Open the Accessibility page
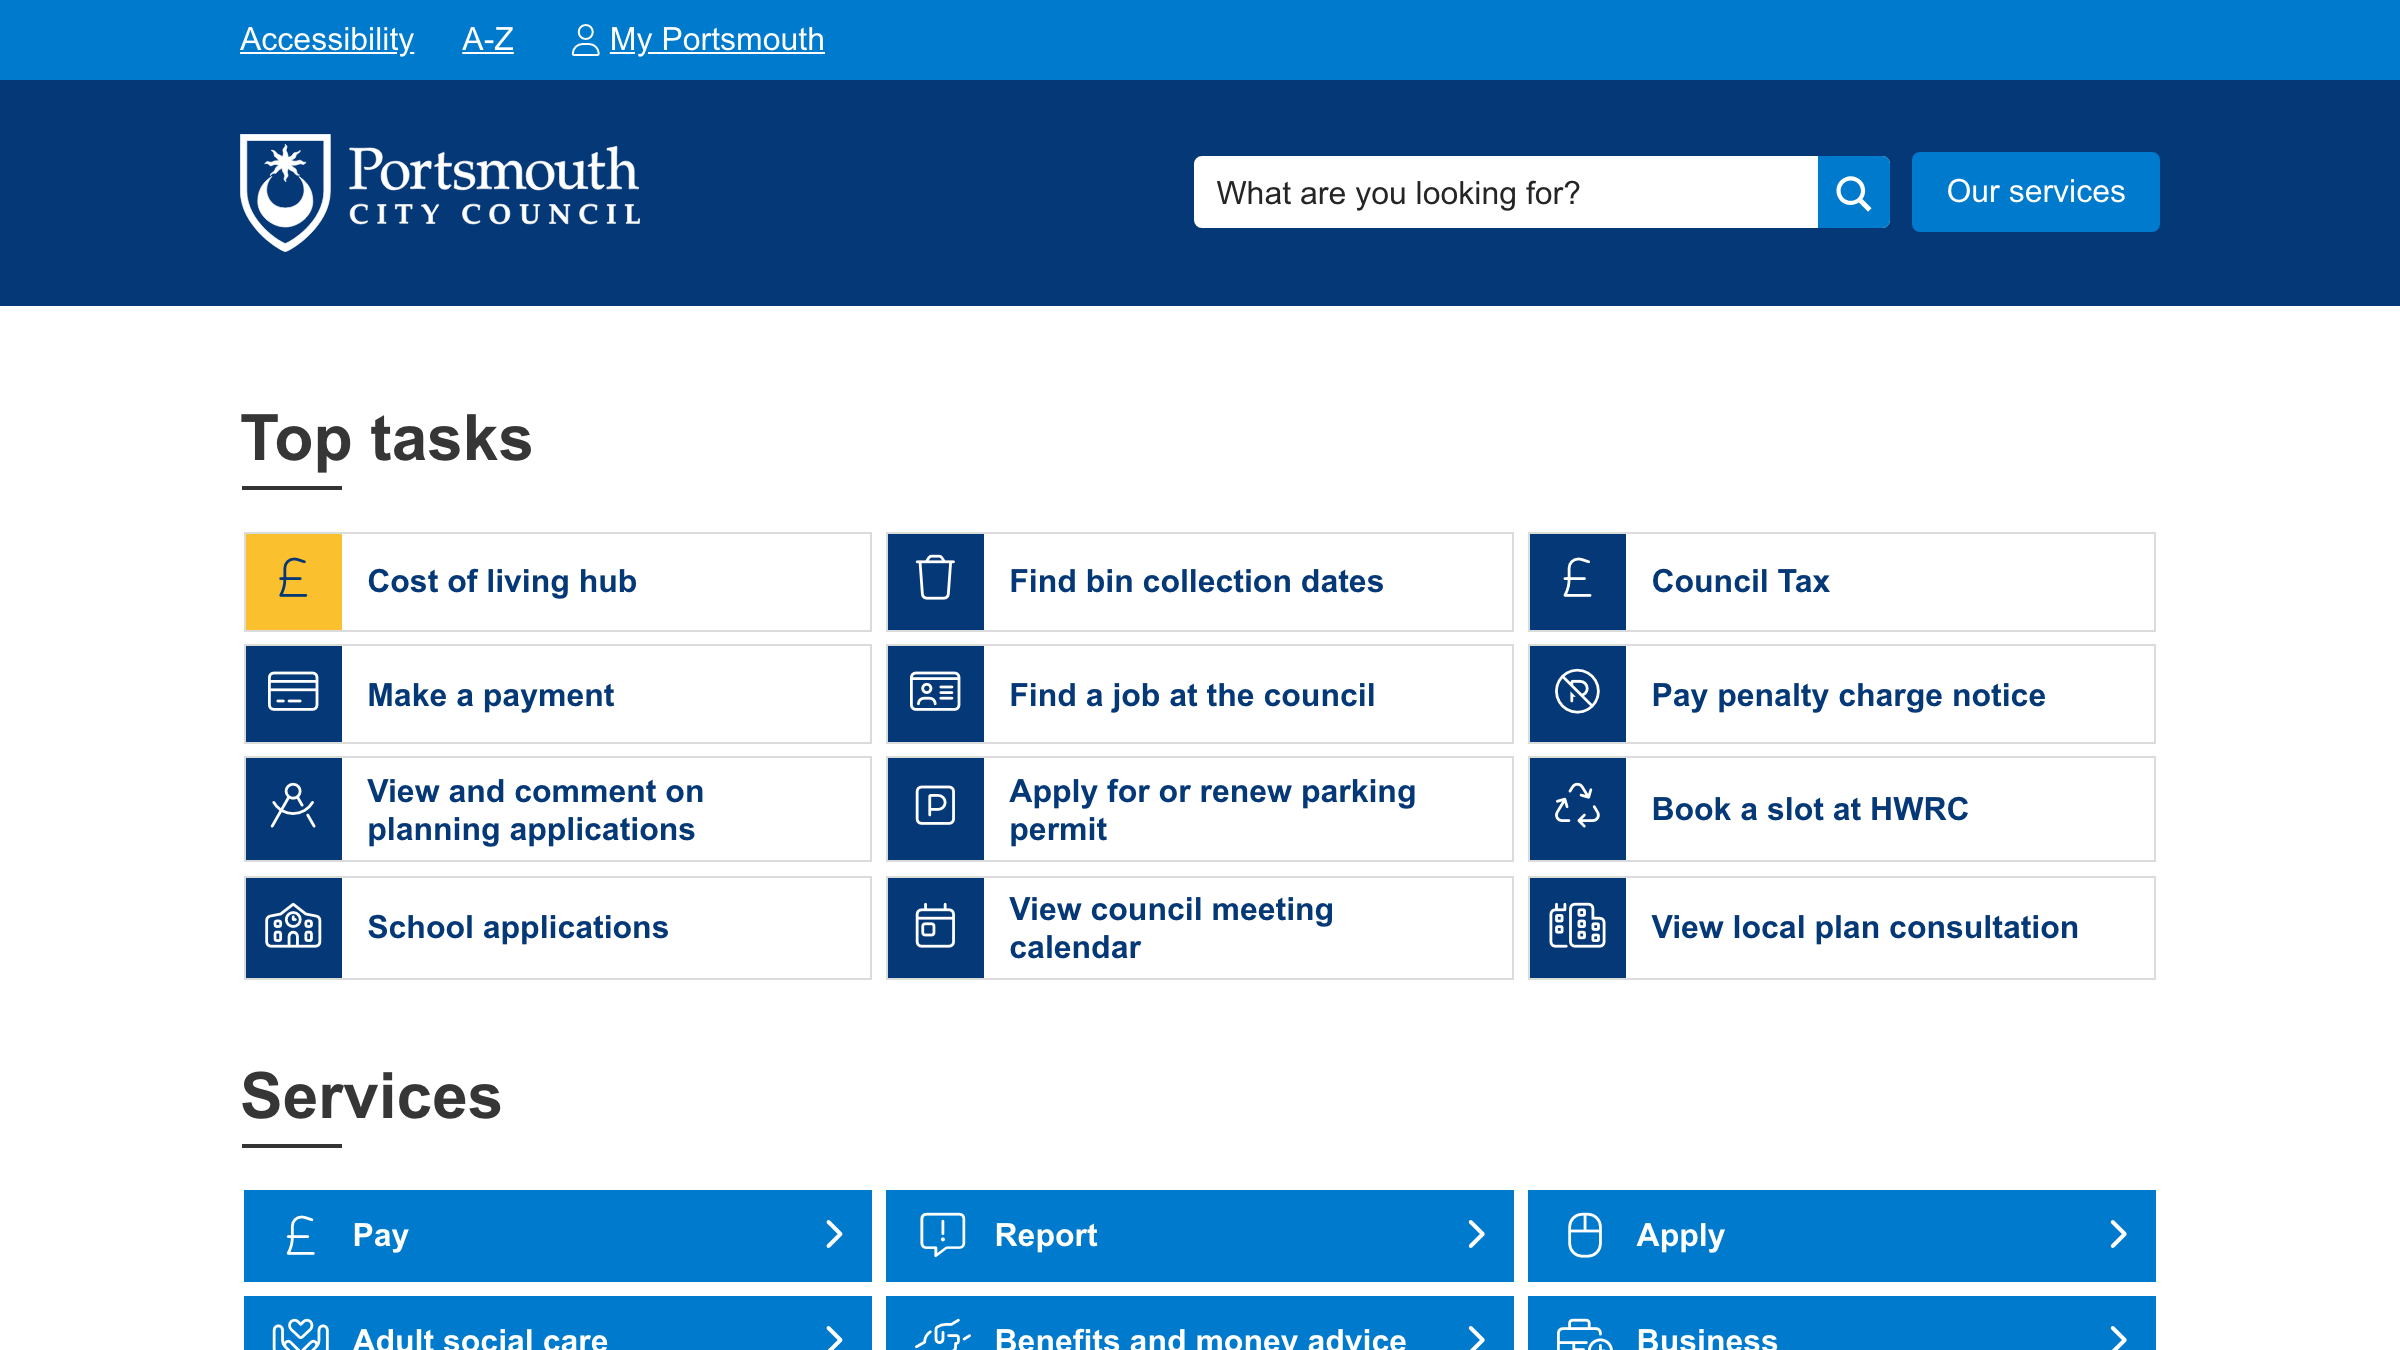 (326, 39)
